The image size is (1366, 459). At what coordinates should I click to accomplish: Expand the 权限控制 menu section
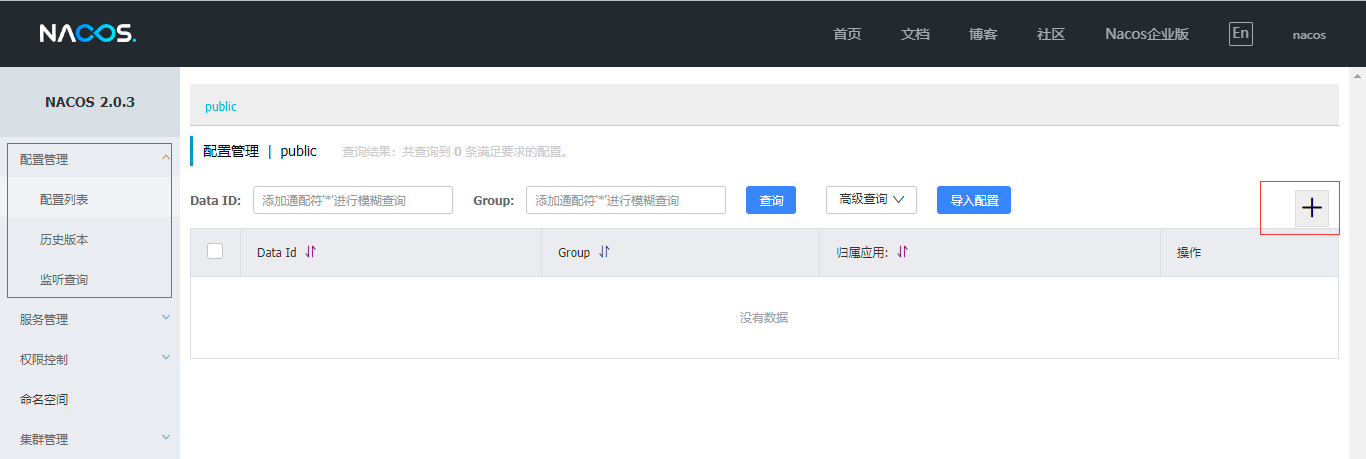(x=89, y=360)
